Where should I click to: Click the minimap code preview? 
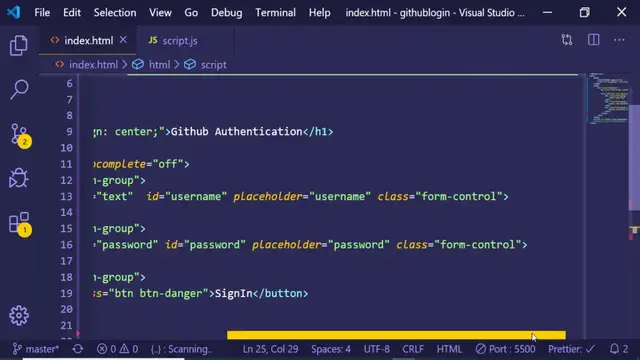[x=609, y=98]
